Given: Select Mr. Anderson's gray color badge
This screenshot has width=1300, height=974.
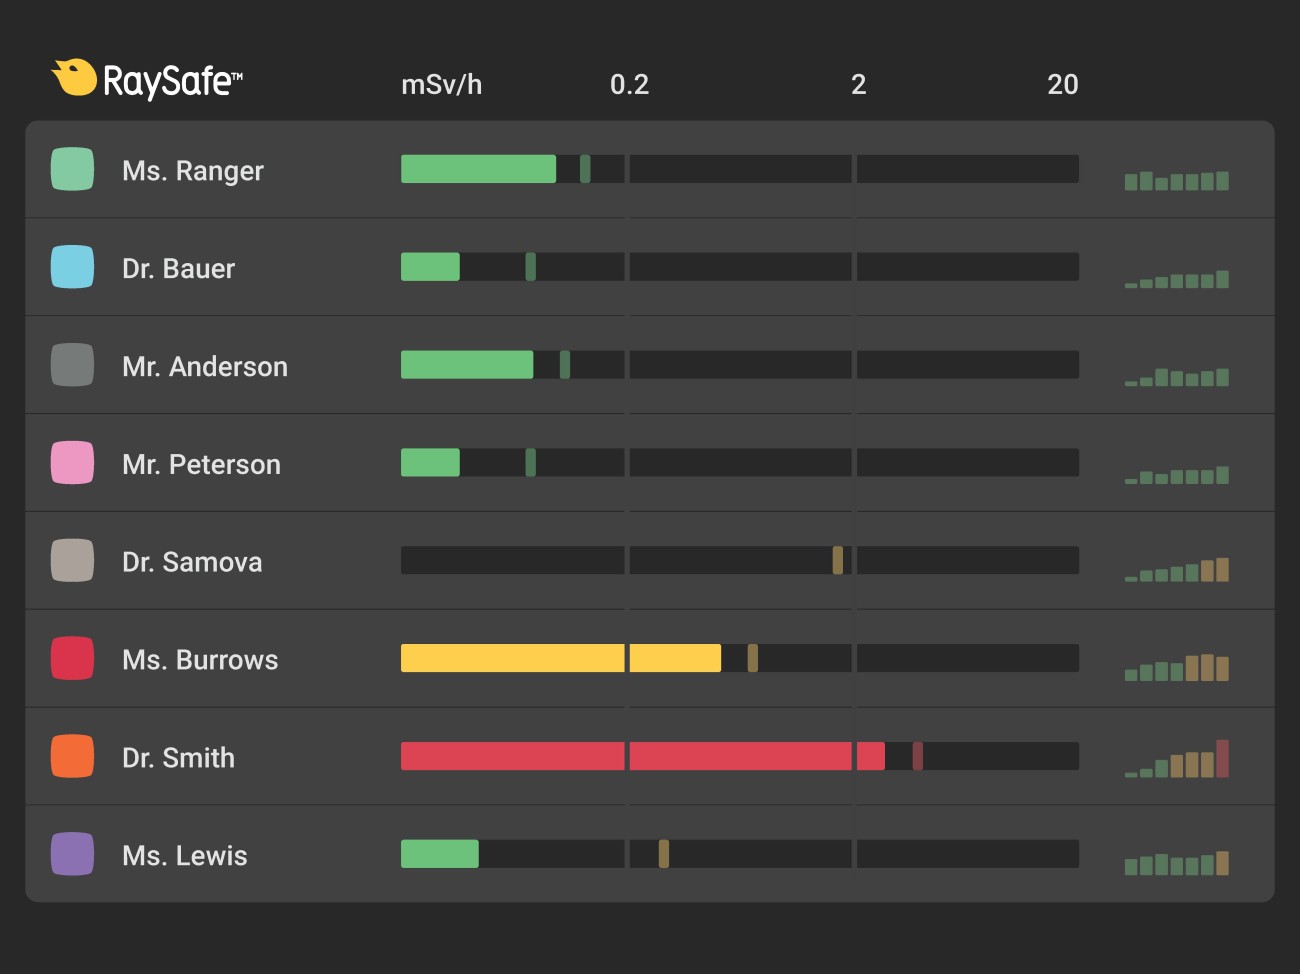Looking at the screenshot, I should (x=72, y=365).
